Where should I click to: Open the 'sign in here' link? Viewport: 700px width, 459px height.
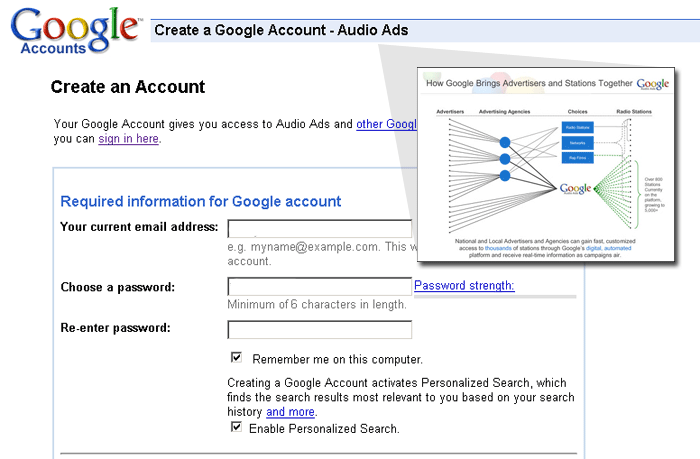pyautogui.click(x=129, y=139)
